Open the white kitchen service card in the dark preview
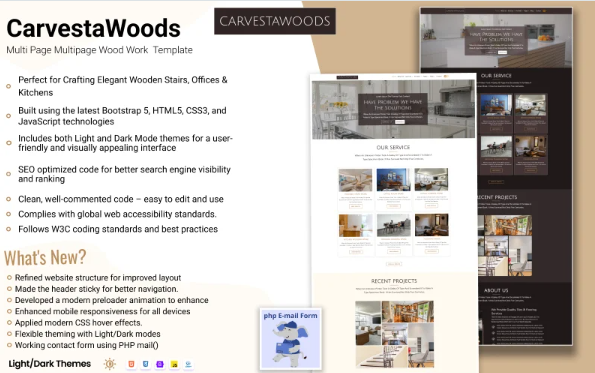 [530, 113]
